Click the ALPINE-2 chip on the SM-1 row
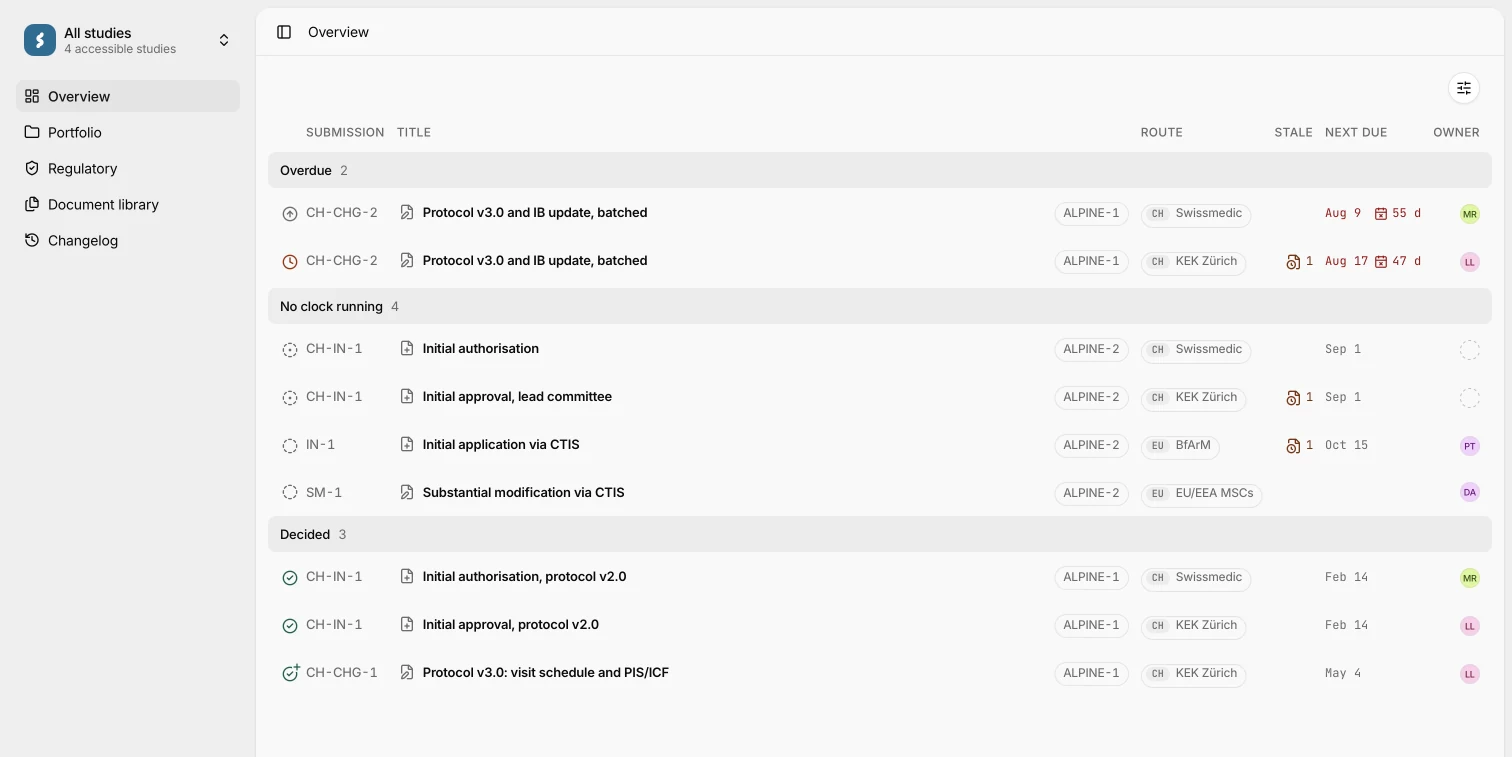The image size is (1512, 757). 1091,493
